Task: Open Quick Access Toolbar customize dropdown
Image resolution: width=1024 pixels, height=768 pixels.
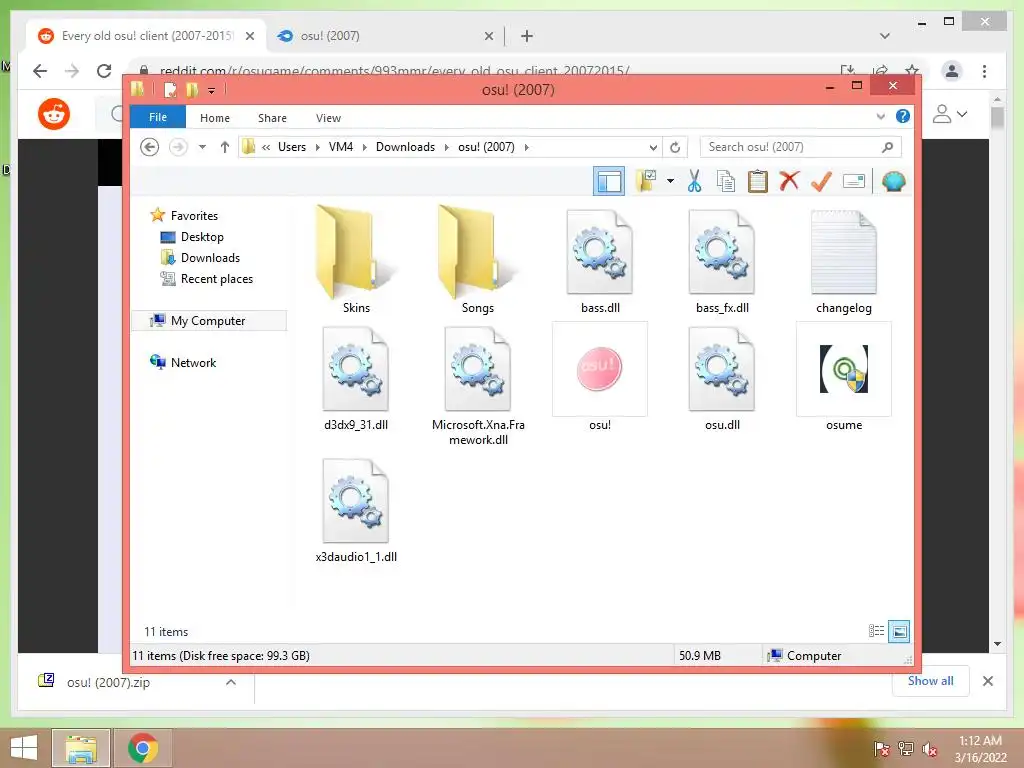Action: coord(211,91)
